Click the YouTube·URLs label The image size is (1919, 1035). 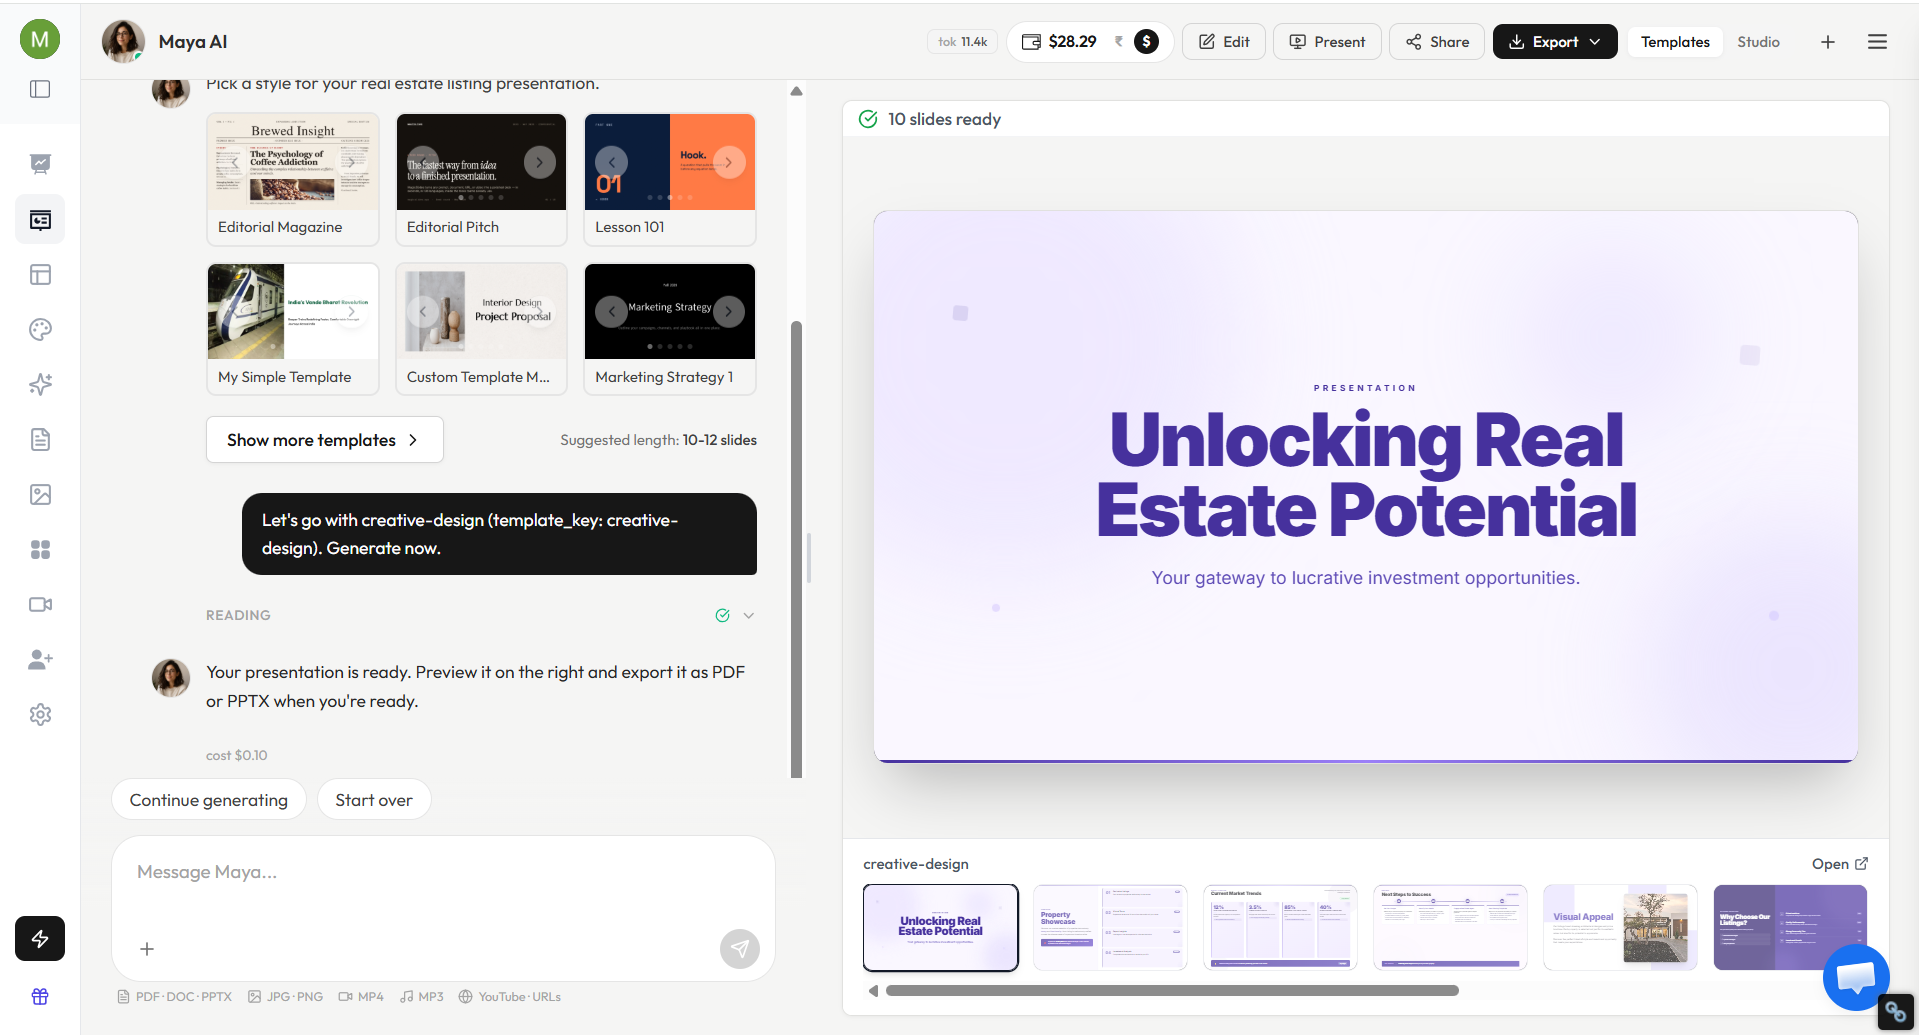tap(510, 997)
